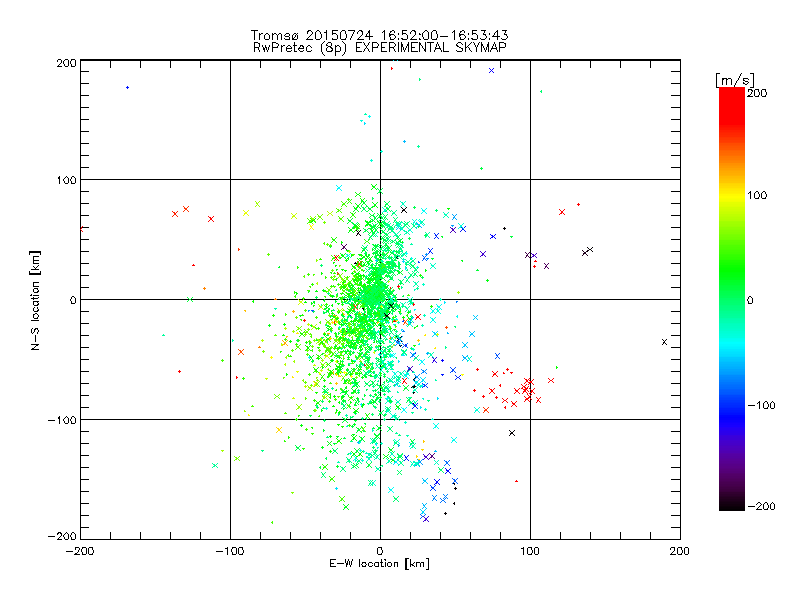
Task: Click the colorbar tick label '0'
Action: pyautogui.click(x=750, y=300)
